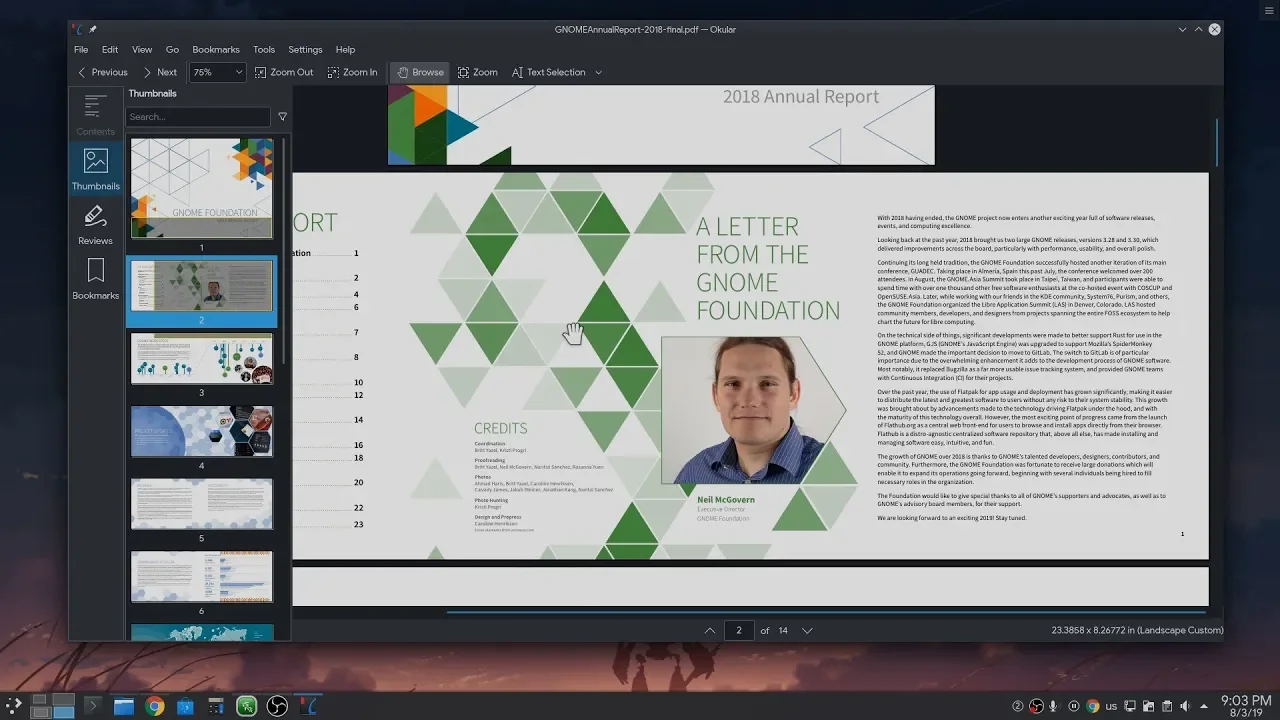The height and width of the screenshot is (720, 1280).
Task: Open the Settings menu
Action: coord(305,49)
